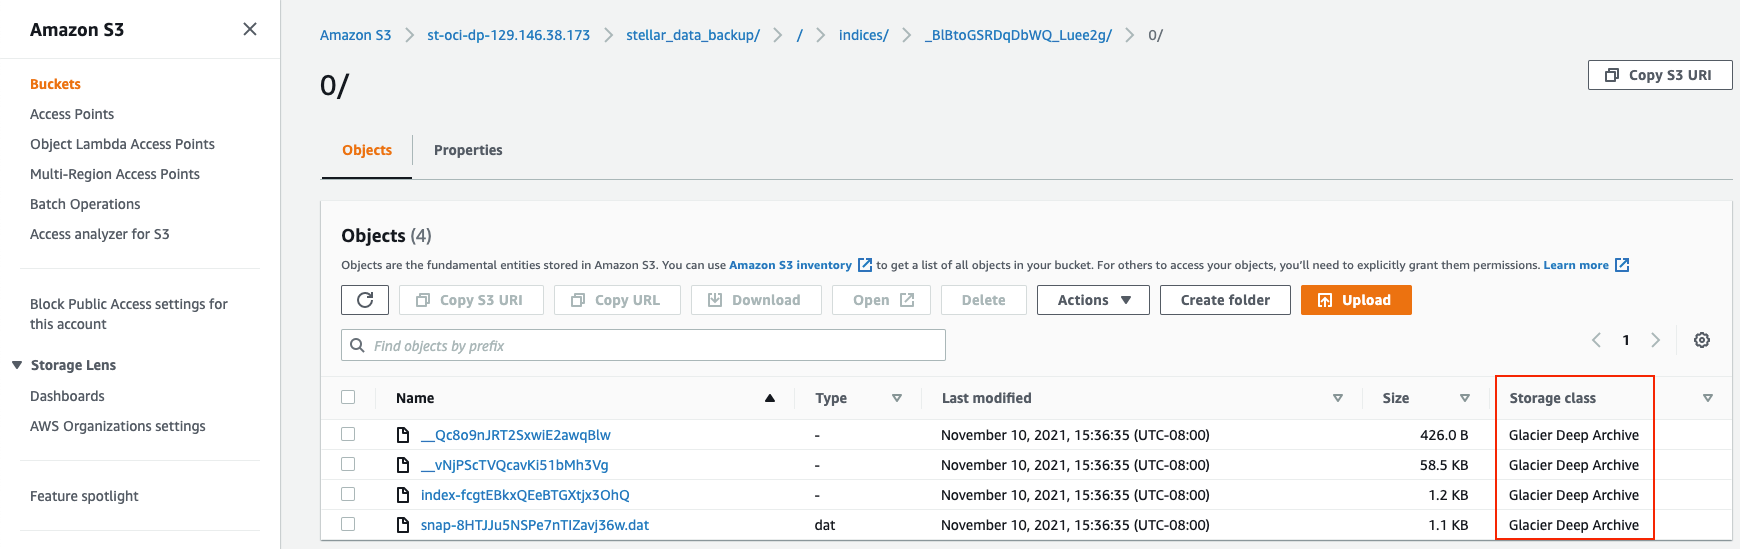Close the Amazon S3 sidebar panel
Viewport: 1740px width, 549px height.
(250, 29)
